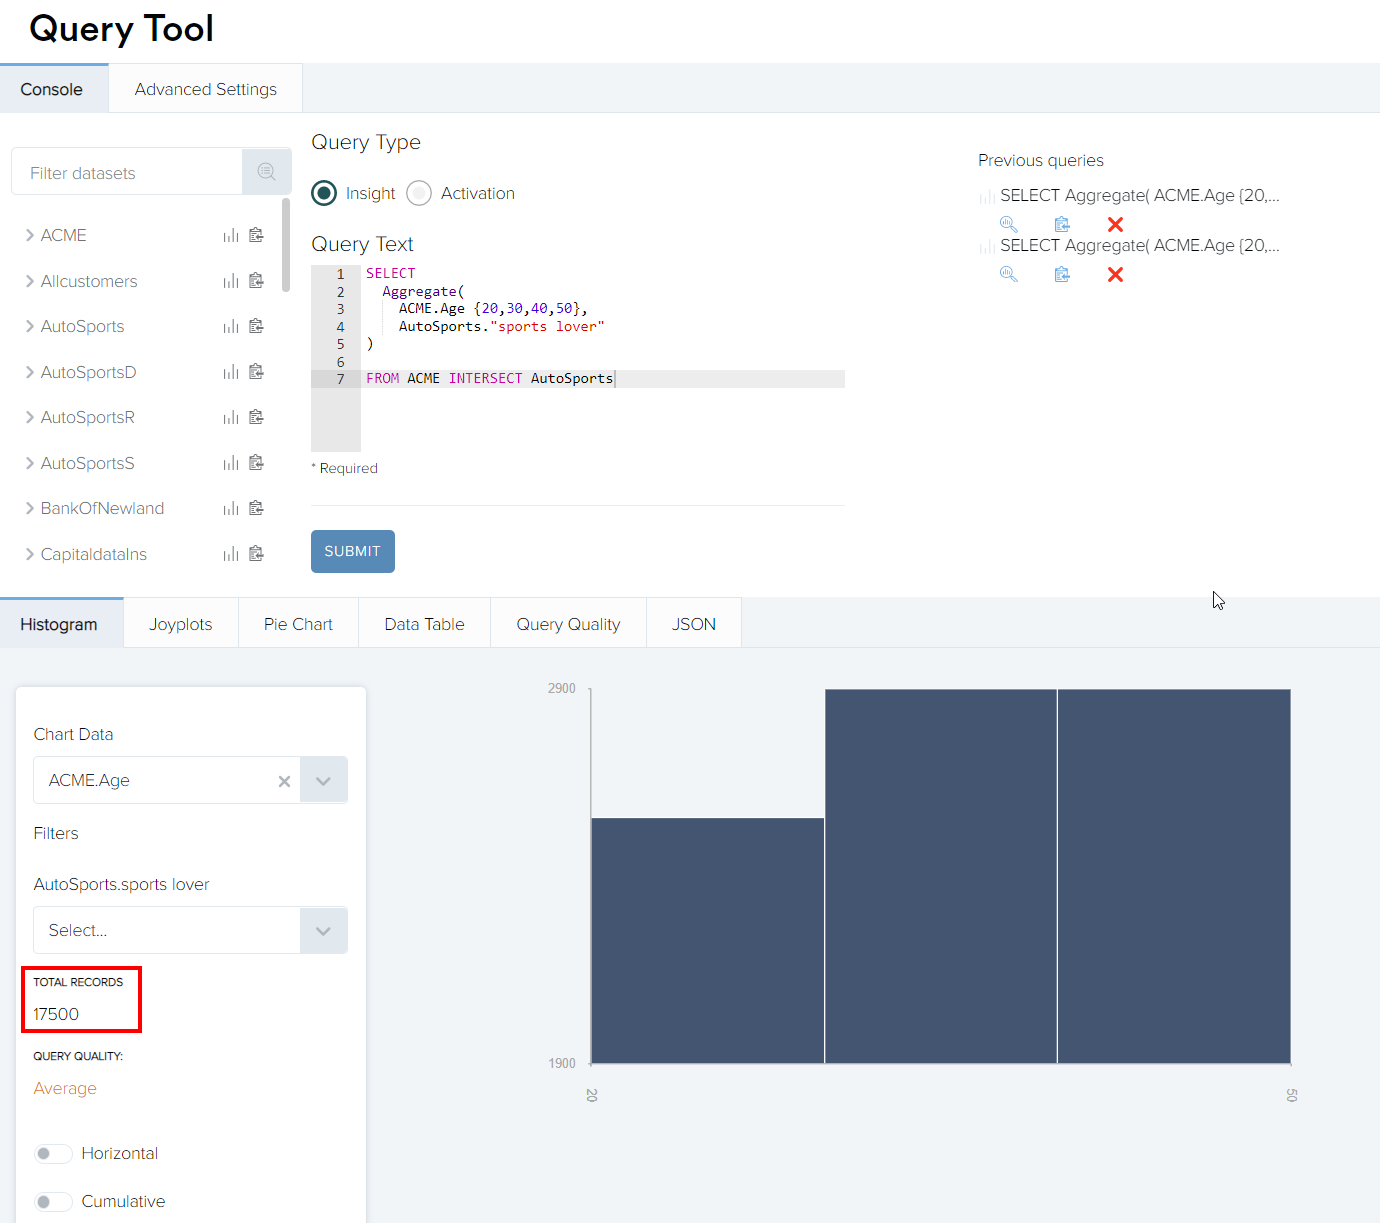Click the clipboard icon for ACME dataset

tap(256, 235)
